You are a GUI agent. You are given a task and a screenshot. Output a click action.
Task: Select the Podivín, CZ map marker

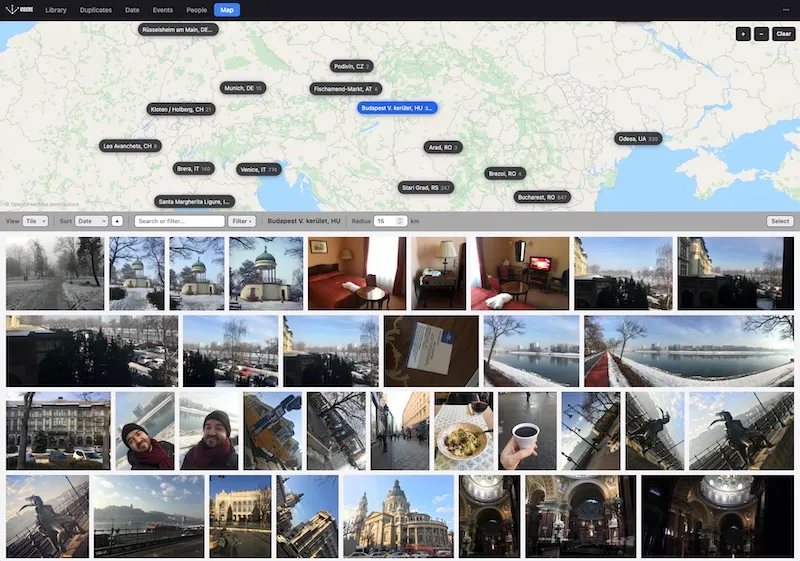(352, 66)
